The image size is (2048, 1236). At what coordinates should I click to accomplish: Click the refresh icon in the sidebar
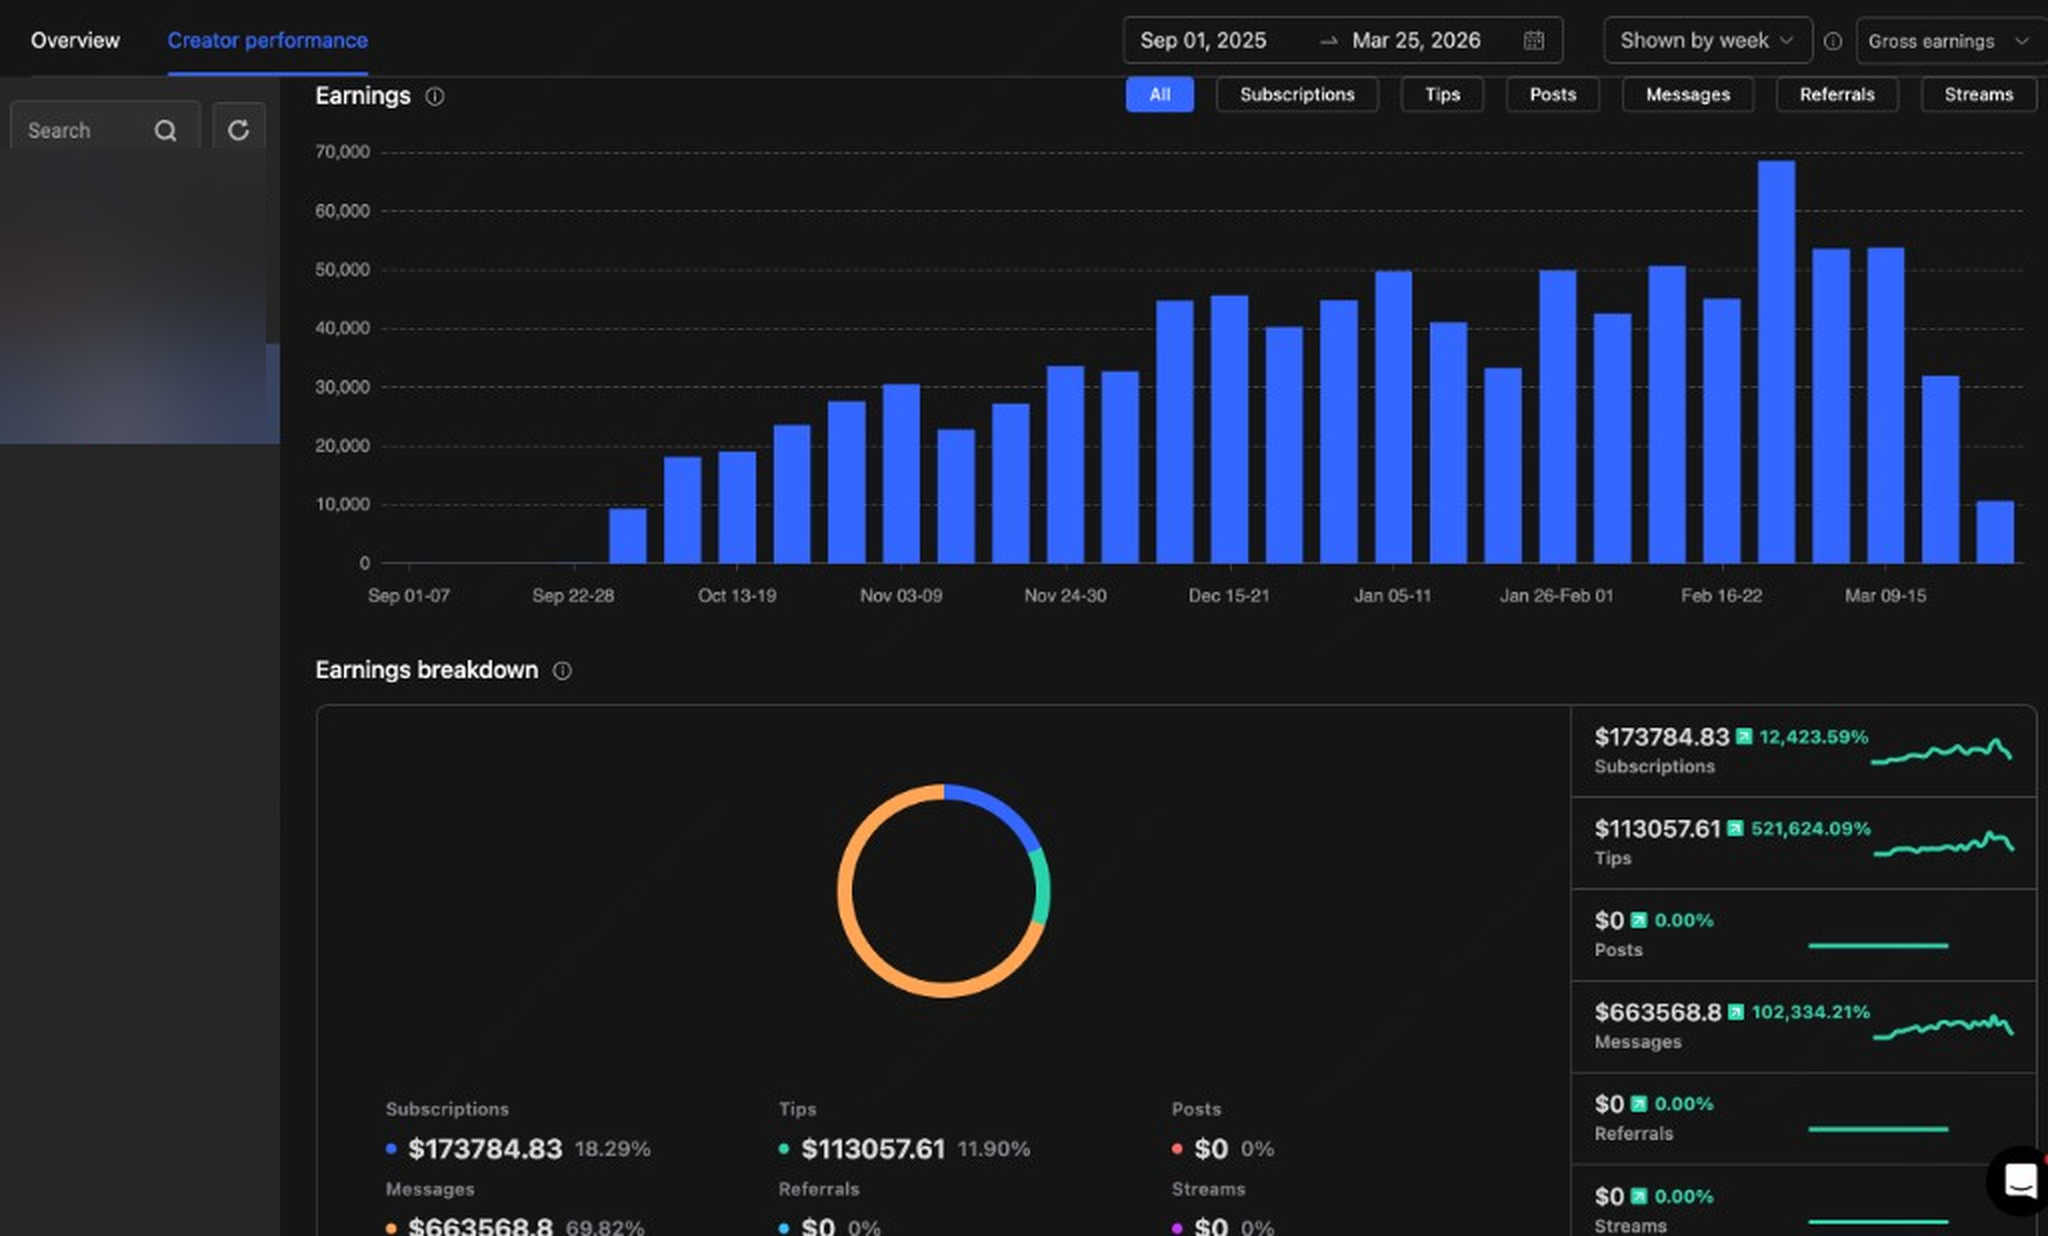(x=238, y=129)
